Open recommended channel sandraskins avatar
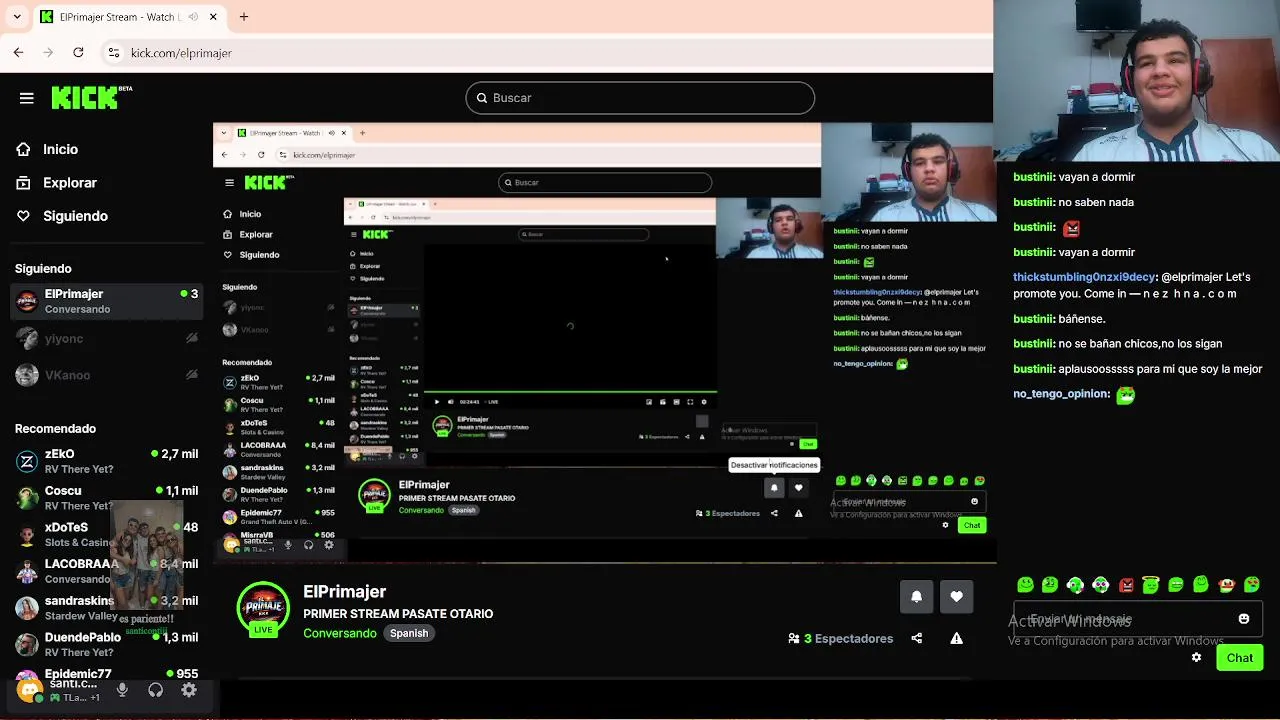This screenshot has height=720, width=1280. point(27,608)
